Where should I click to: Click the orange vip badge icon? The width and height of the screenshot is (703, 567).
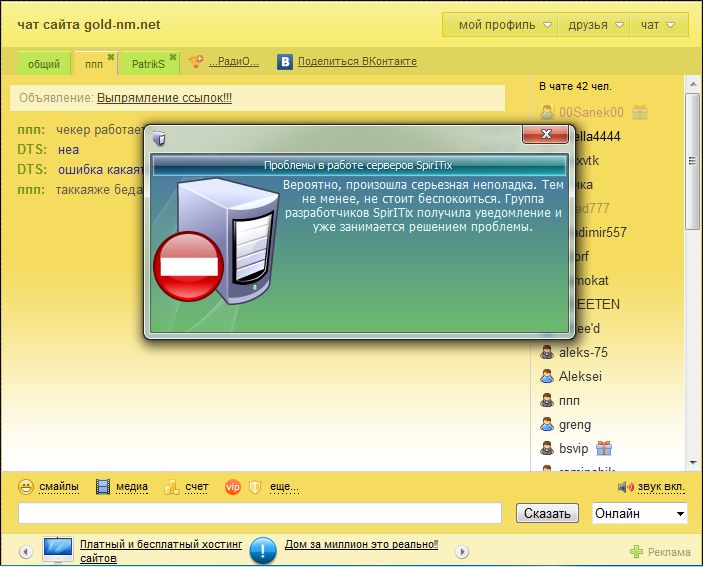232,487
